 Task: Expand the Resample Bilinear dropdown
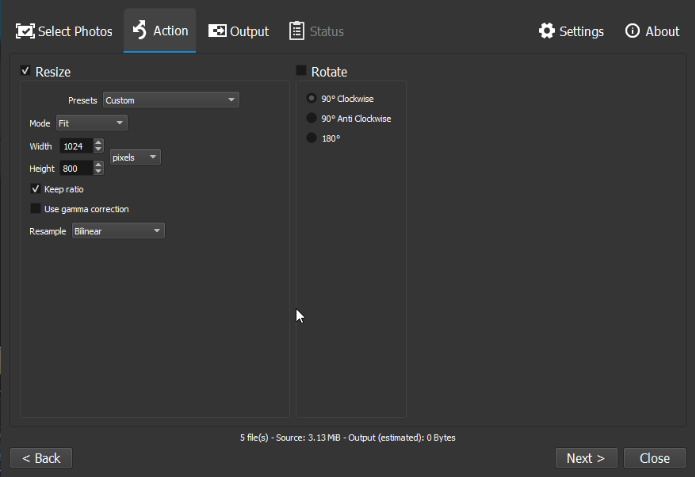[x=118, y=231]
